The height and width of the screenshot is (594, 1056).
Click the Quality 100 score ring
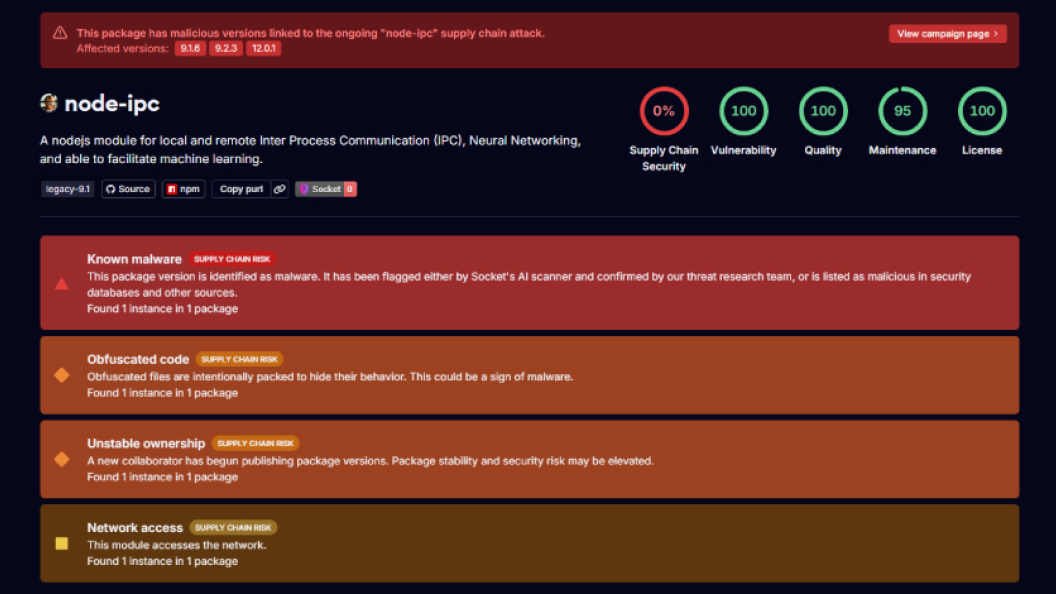823,111
